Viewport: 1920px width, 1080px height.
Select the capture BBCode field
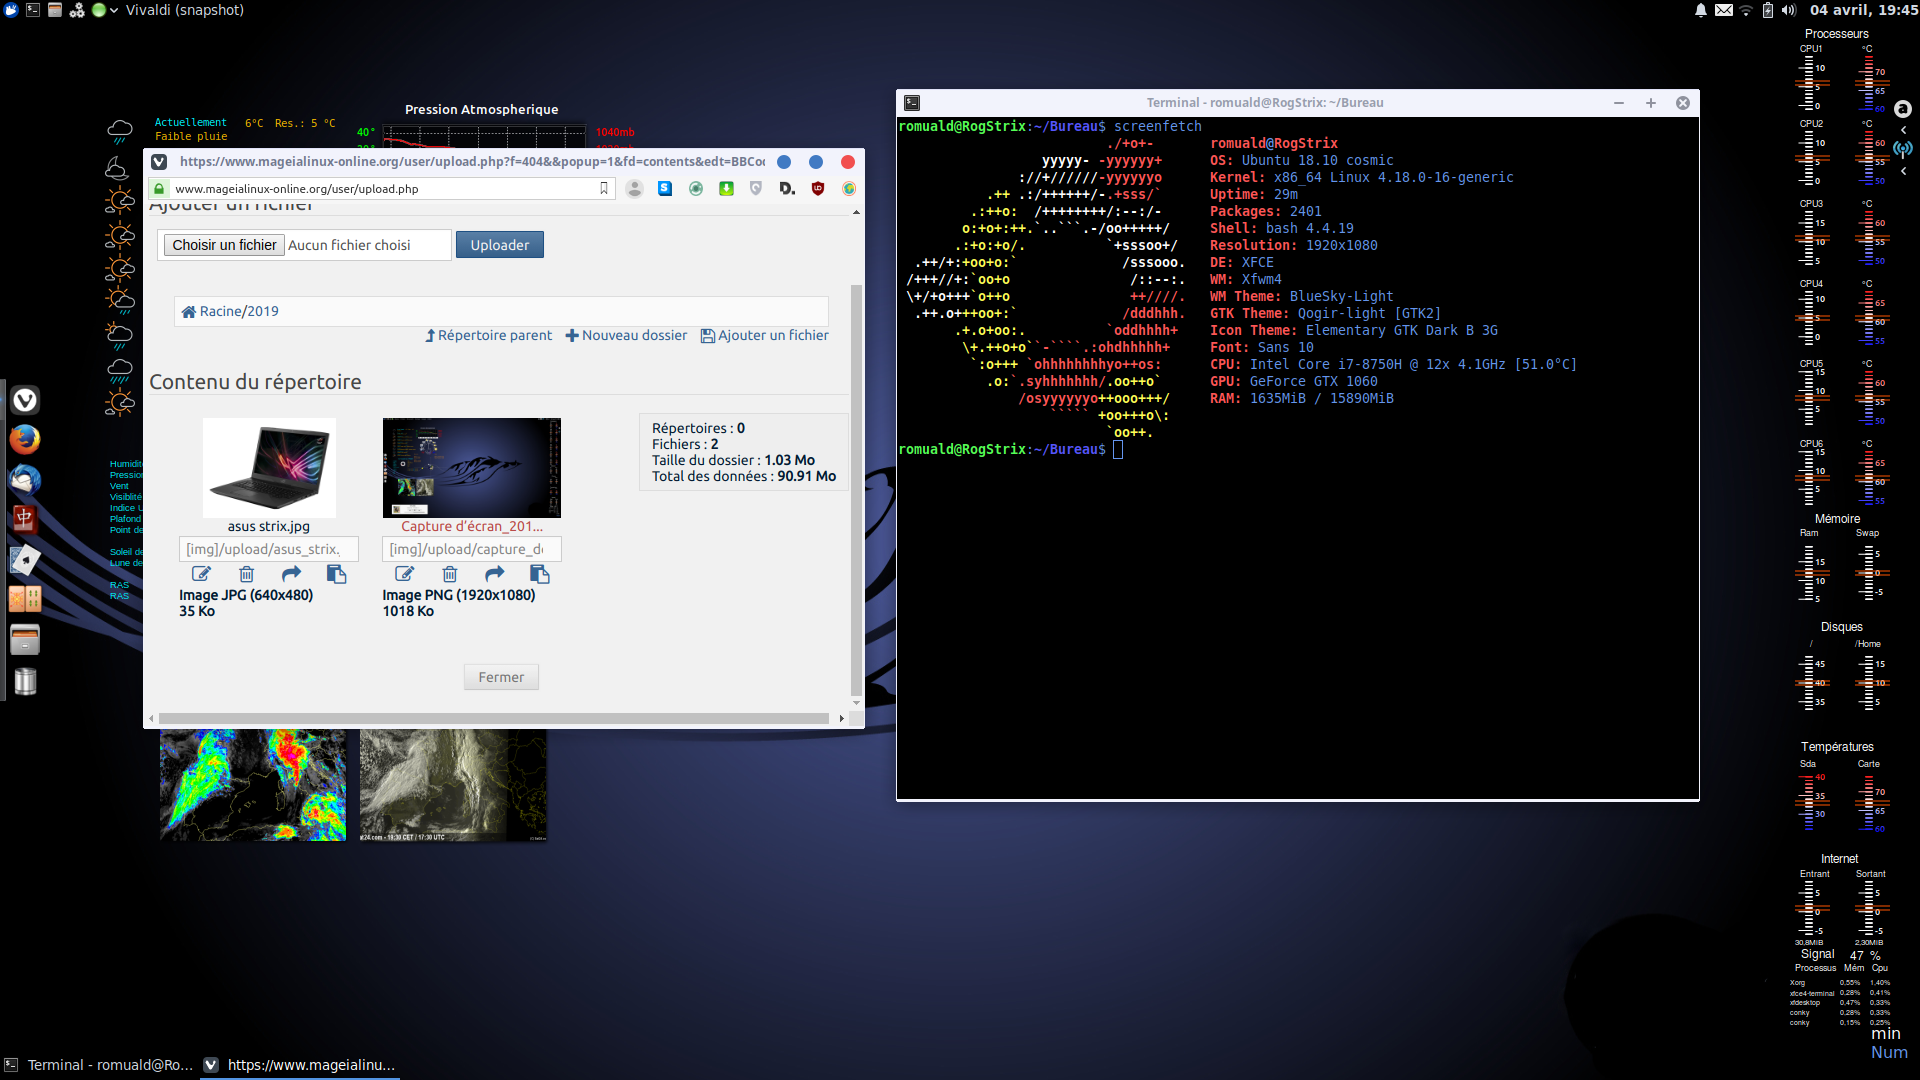click(x=472, y=549)
